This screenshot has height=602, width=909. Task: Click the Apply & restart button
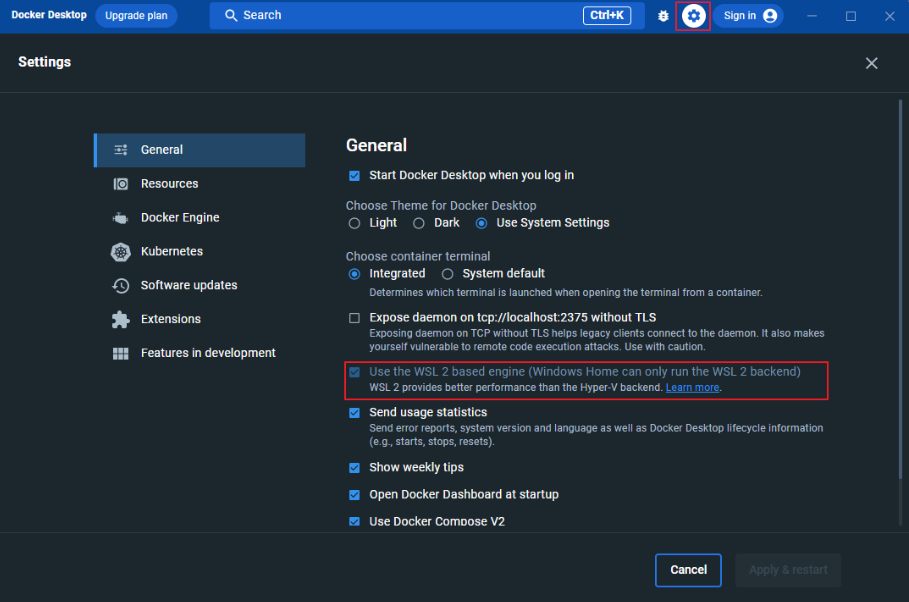[788, 570]
